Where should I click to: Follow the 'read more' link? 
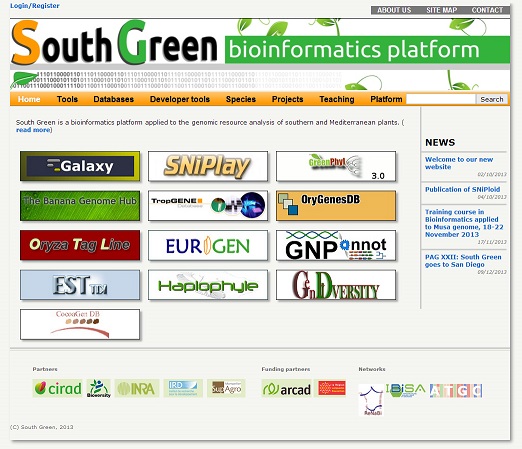(x=33, y=130)
